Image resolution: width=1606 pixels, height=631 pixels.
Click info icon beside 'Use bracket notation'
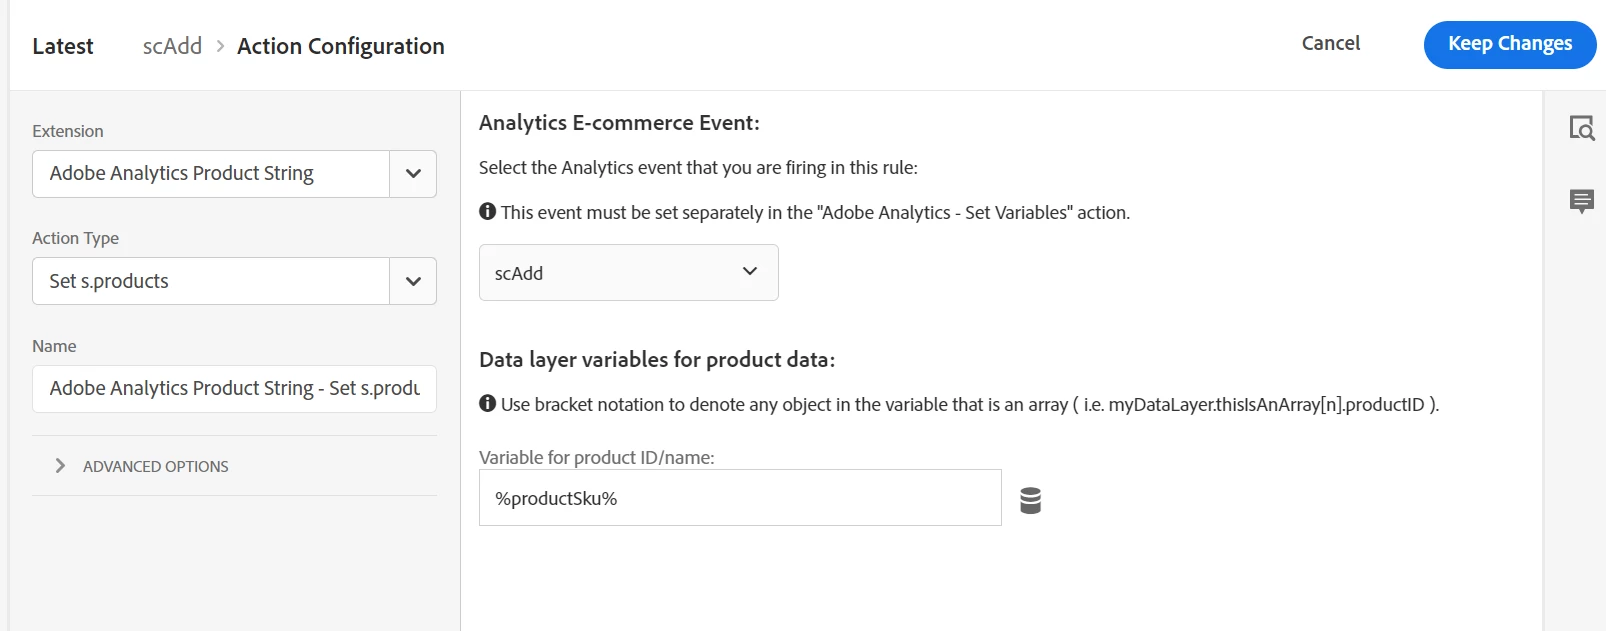pos(488,404)
